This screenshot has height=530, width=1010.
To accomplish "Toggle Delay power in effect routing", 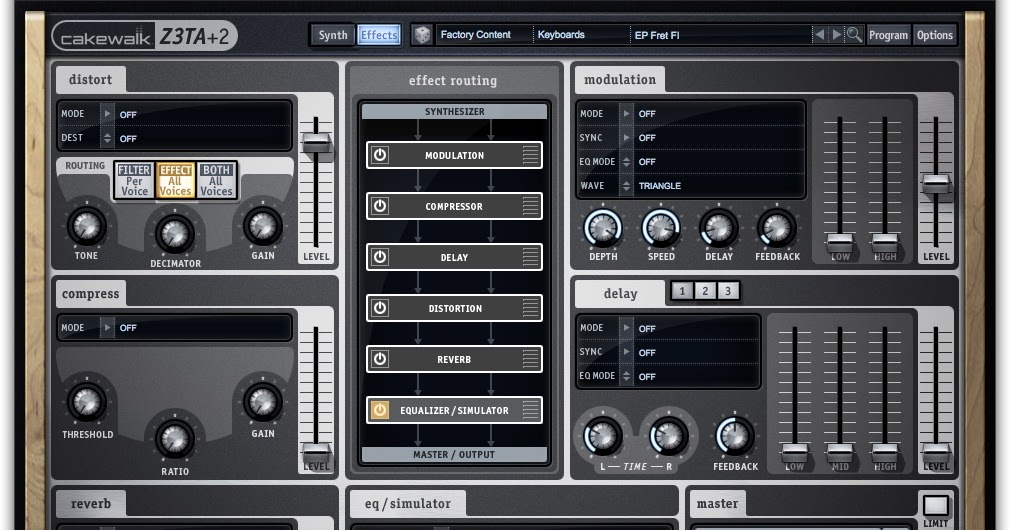I will coord(380,257).
